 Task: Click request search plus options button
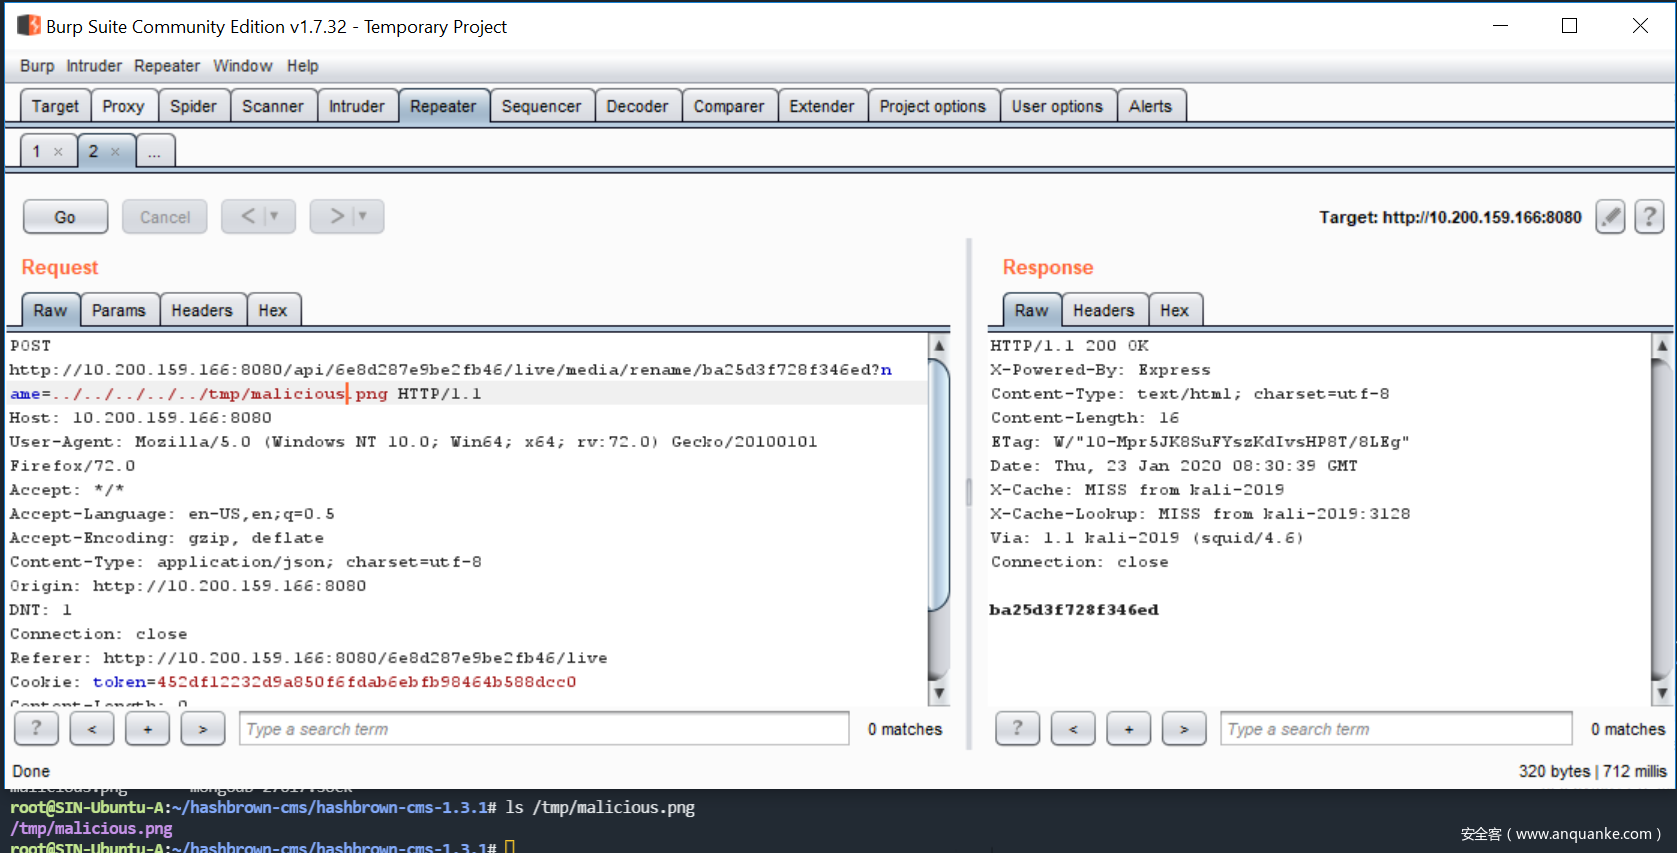tap(148, 729)
